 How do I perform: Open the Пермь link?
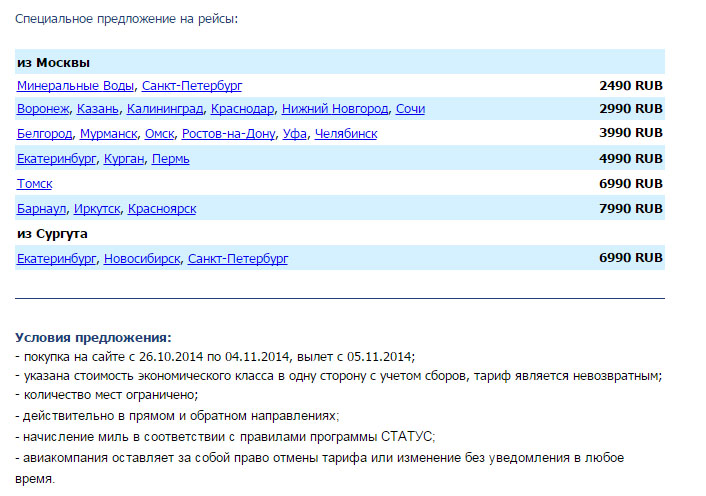(x=171, y=159)
